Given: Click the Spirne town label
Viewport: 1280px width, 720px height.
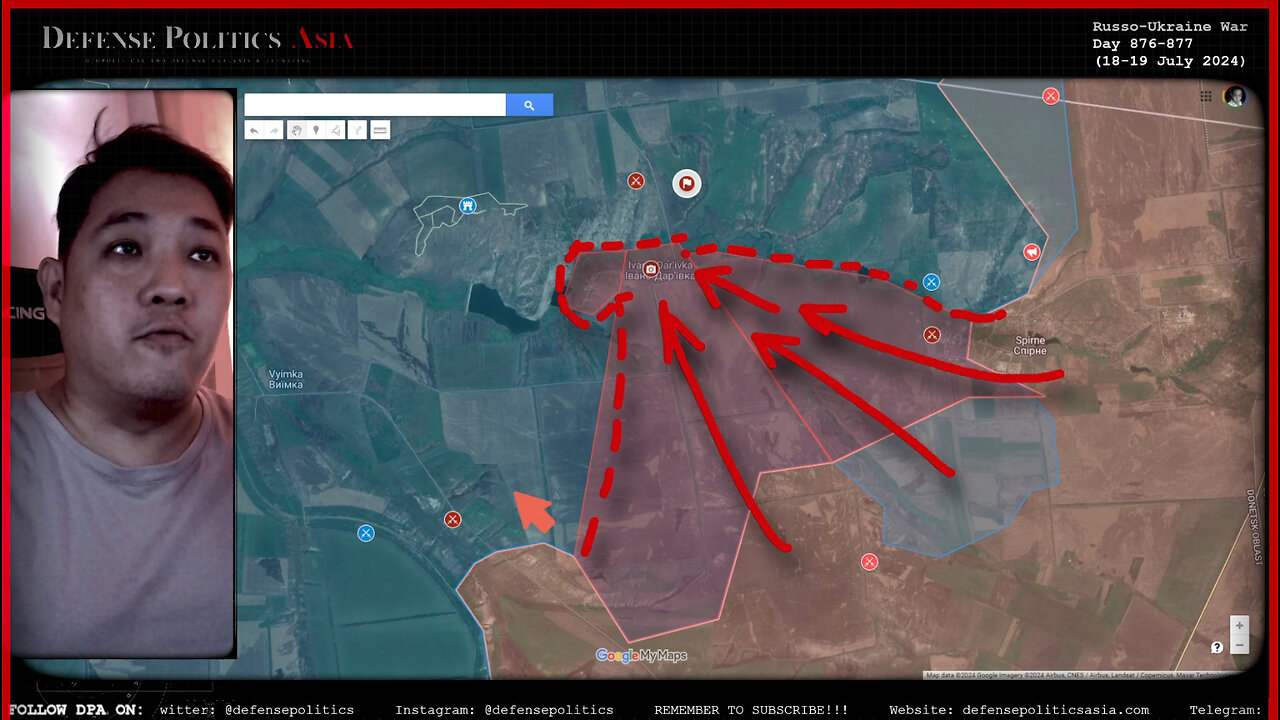Looking at the screenshot, I should (1030, 346).
